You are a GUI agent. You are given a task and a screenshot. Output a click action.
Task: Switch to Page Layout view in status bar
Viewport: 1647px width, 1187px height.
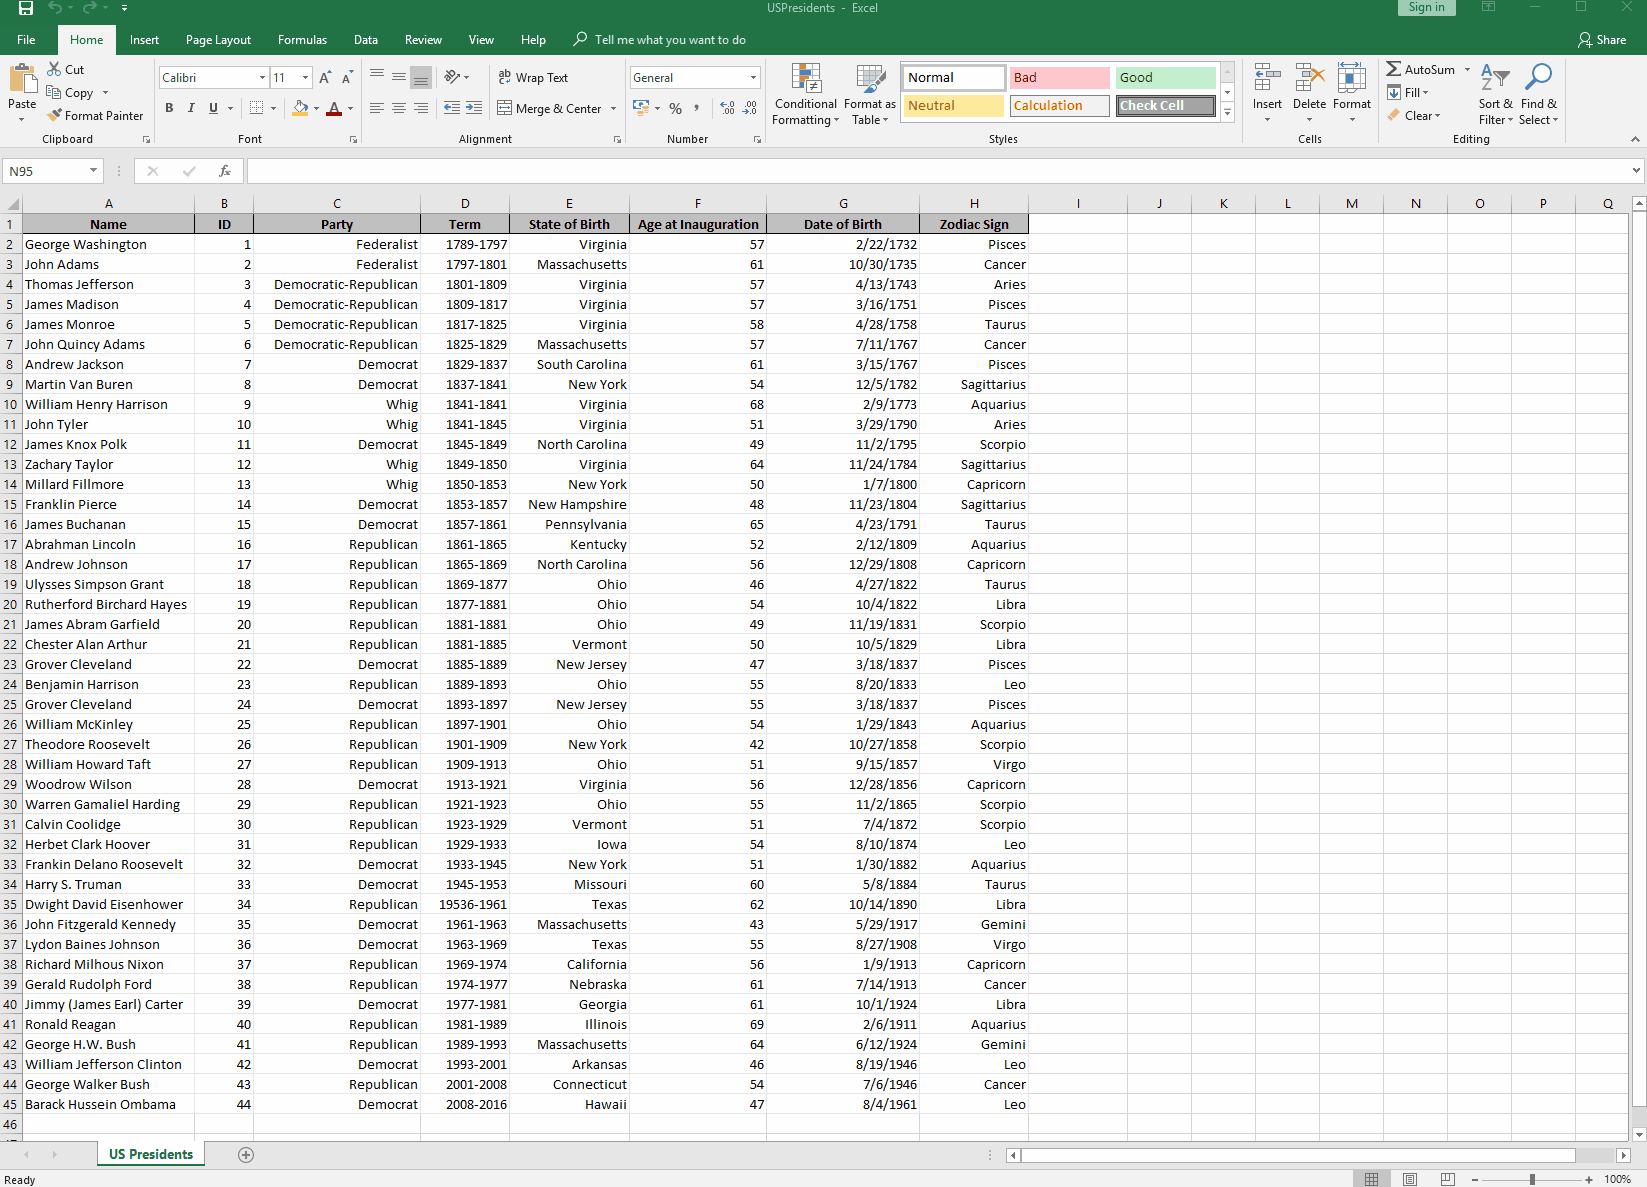[1410, 1179]
